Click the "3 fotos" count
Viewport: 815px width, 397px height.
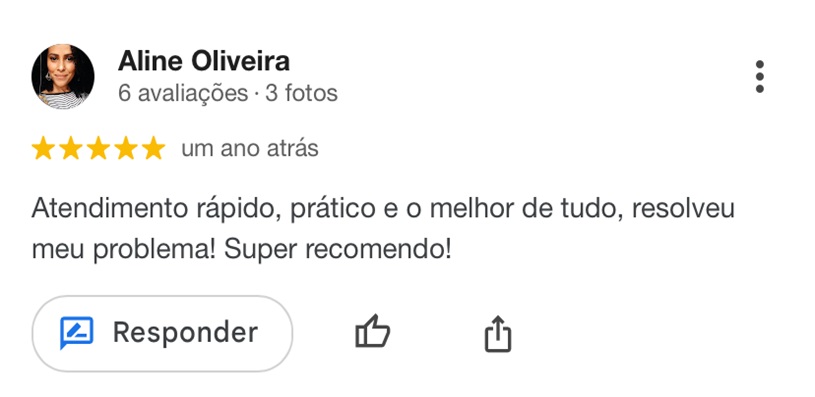click(301, 94)
